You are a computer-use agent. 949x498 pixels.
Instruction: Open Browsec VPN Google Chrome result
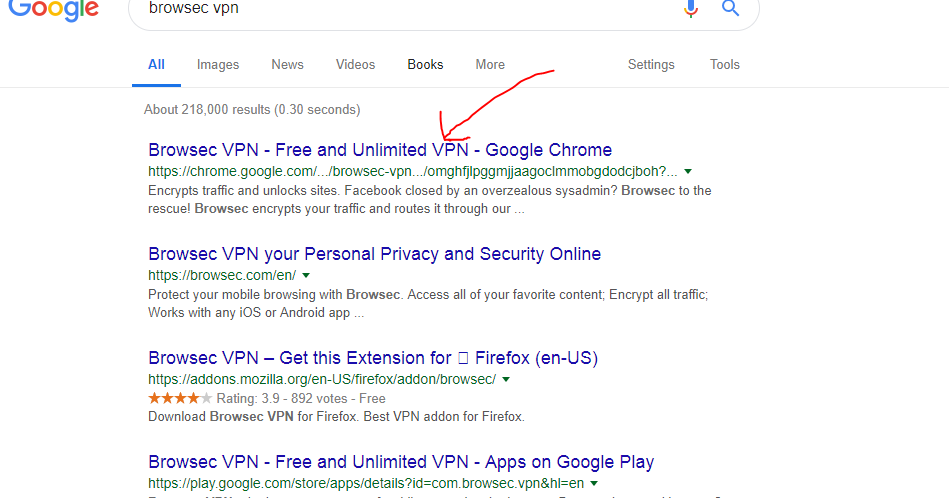380,149
